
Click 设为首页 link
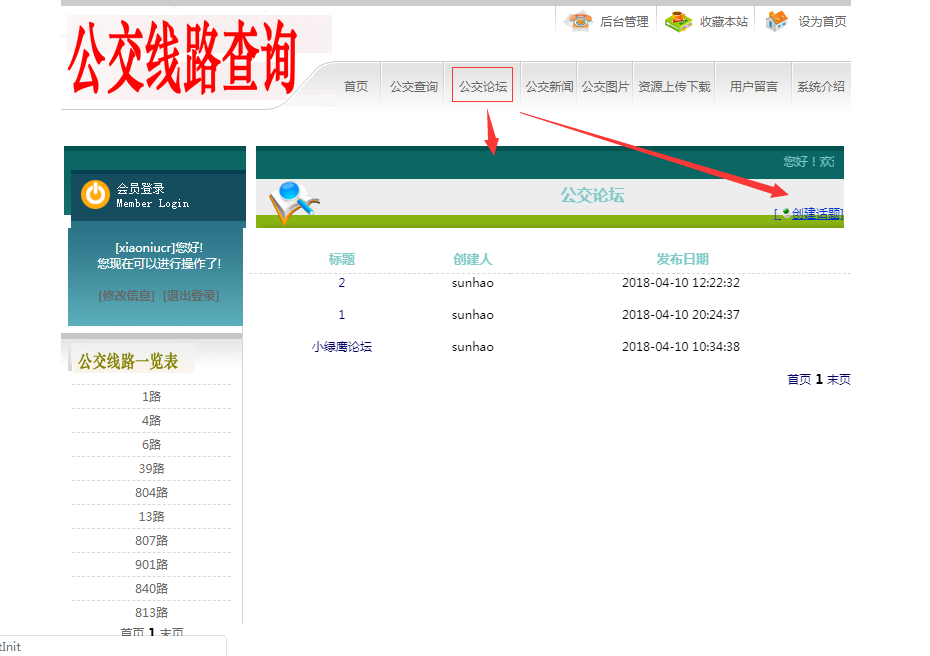point(822,22)
